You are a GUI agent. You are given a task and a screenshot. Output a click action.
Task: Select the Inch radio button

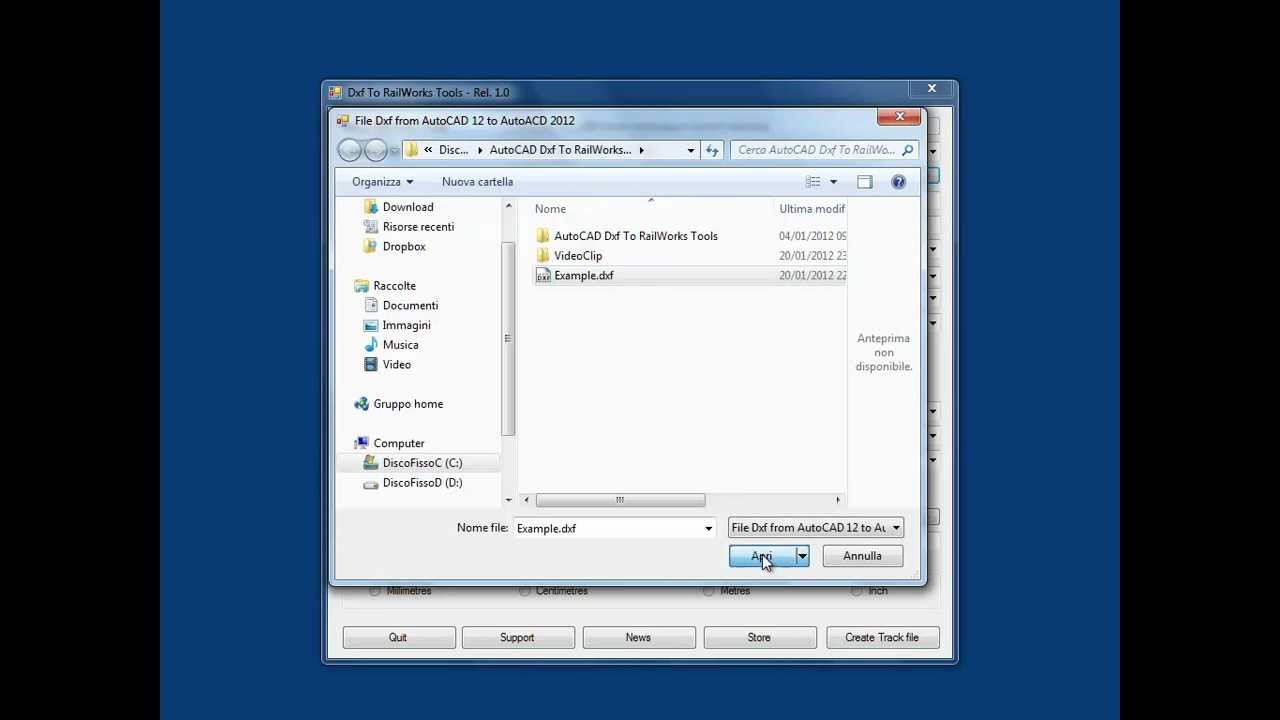point(856,591)
